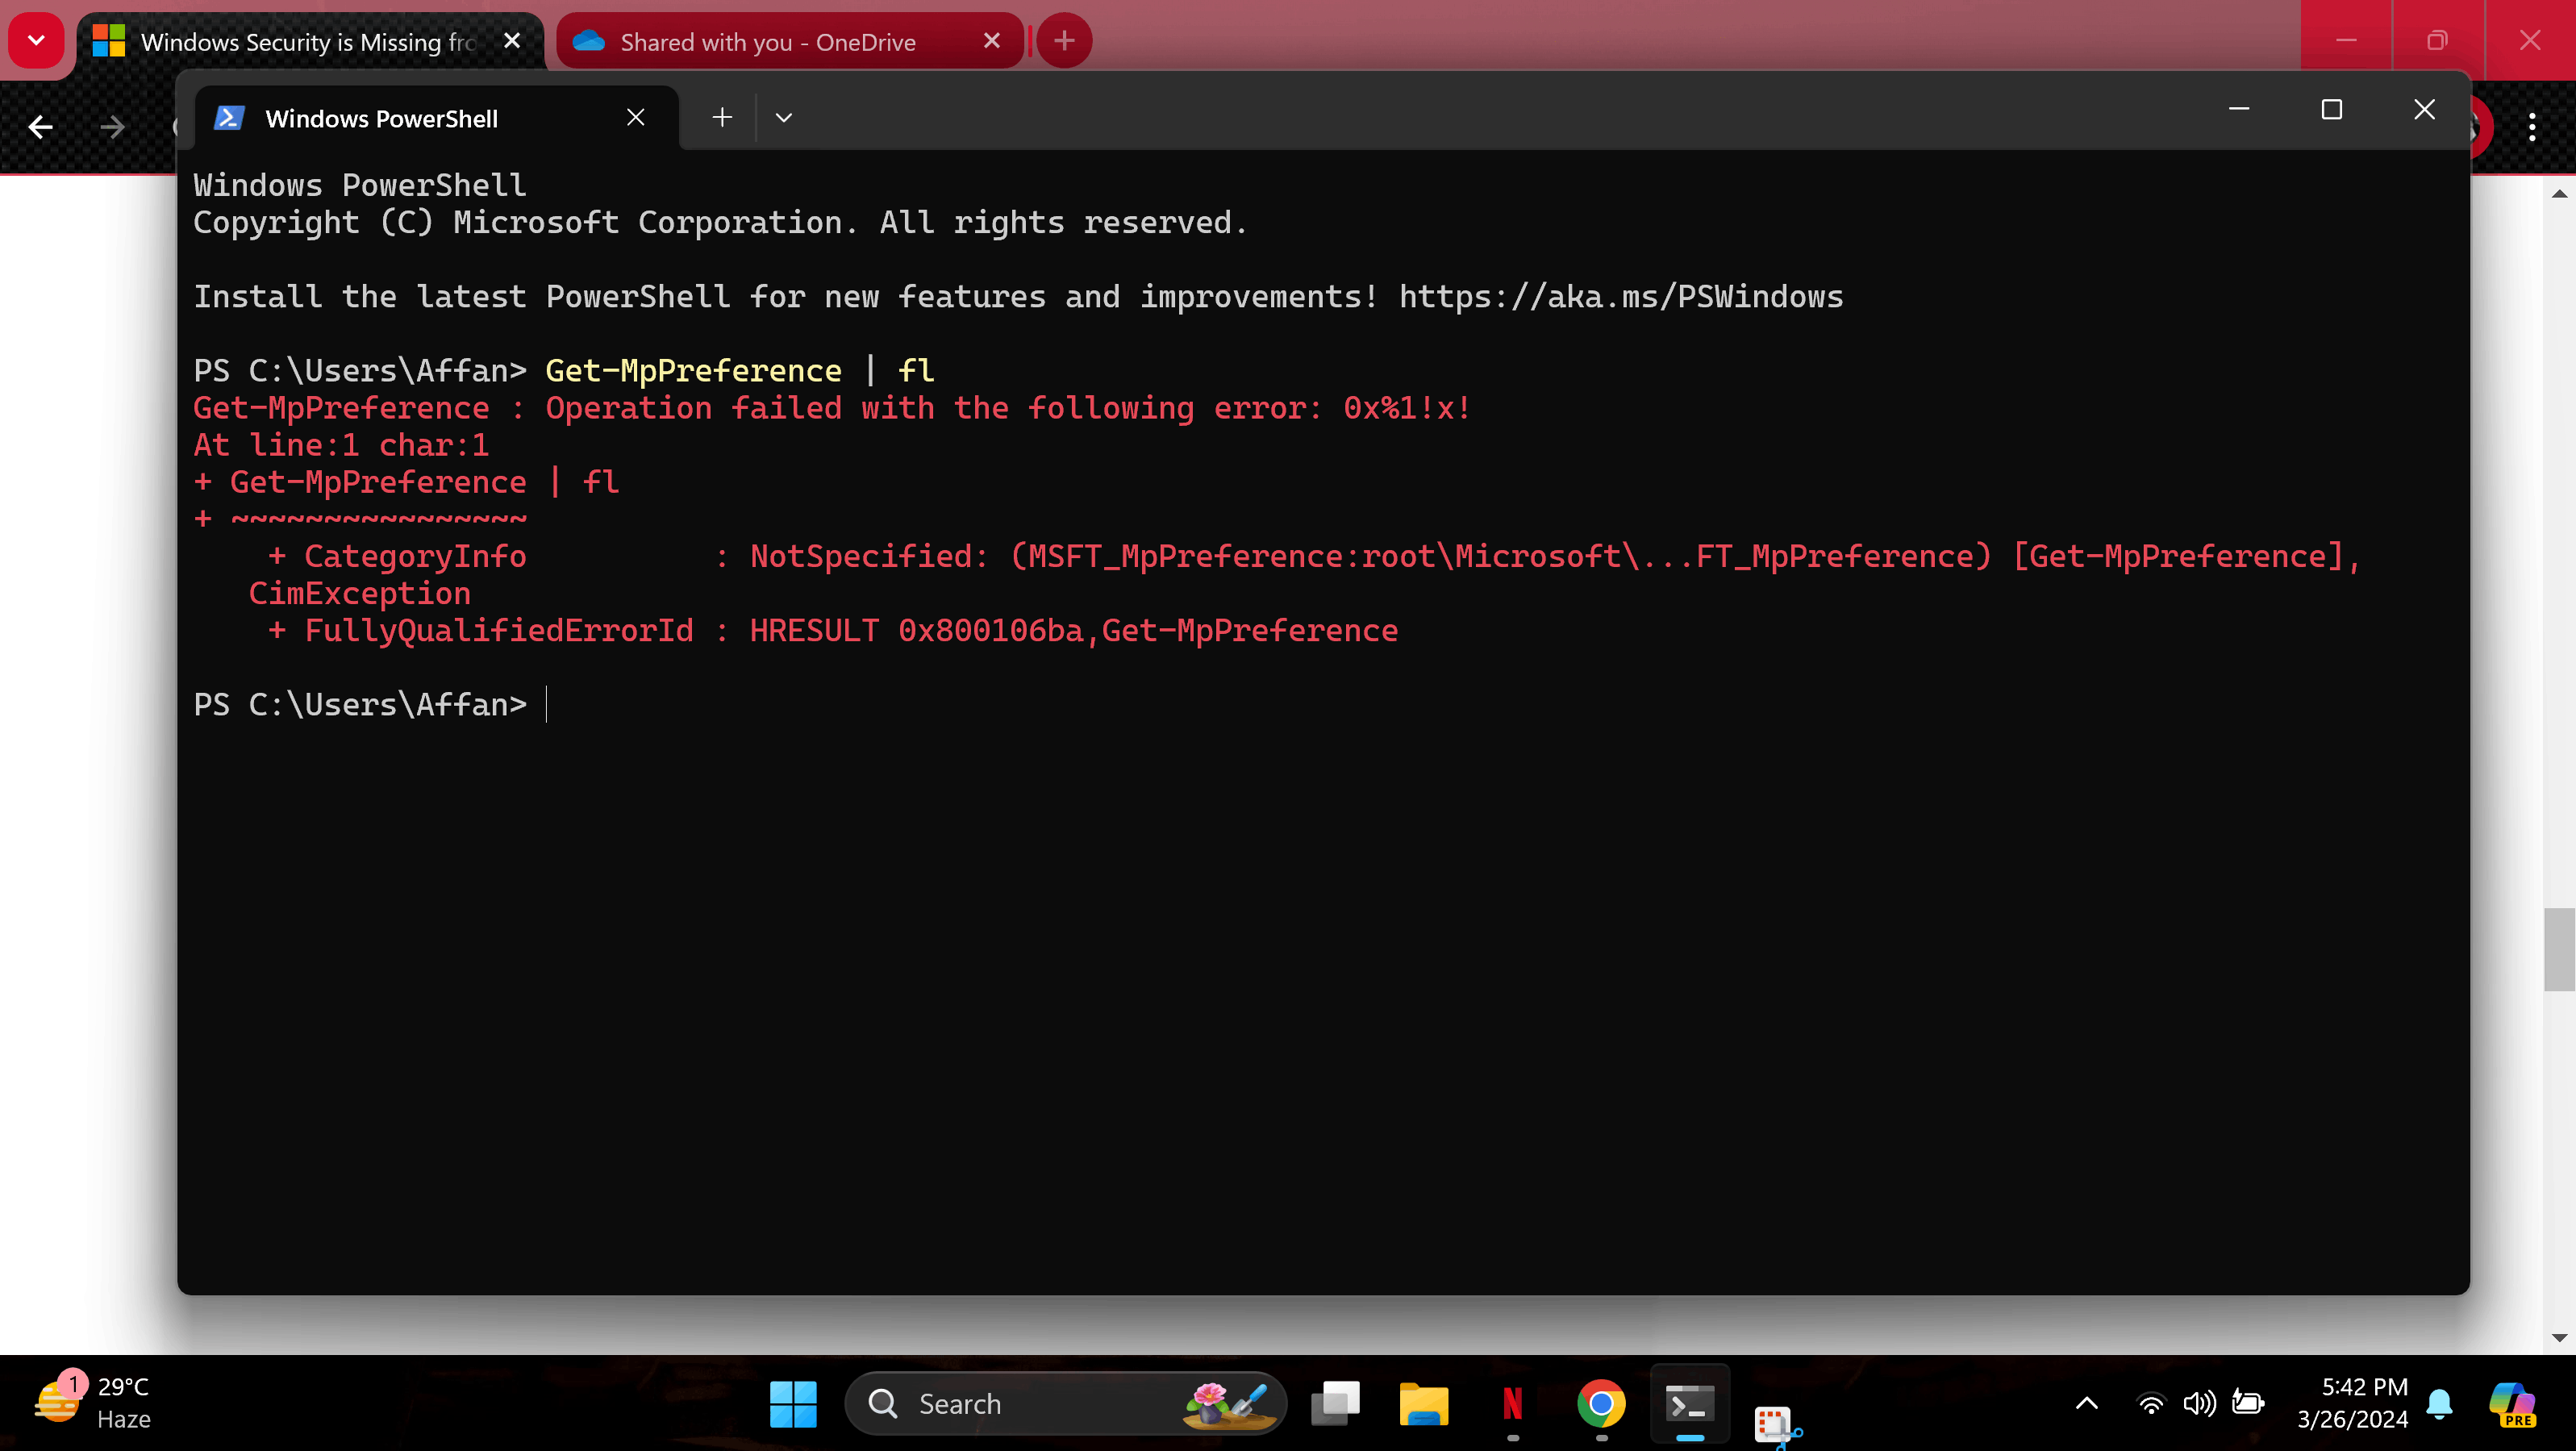This screenshot has width=2576, height=1451.
Task: Expand the terminal profiles dropdown chevron
Action: pos(783,118)
